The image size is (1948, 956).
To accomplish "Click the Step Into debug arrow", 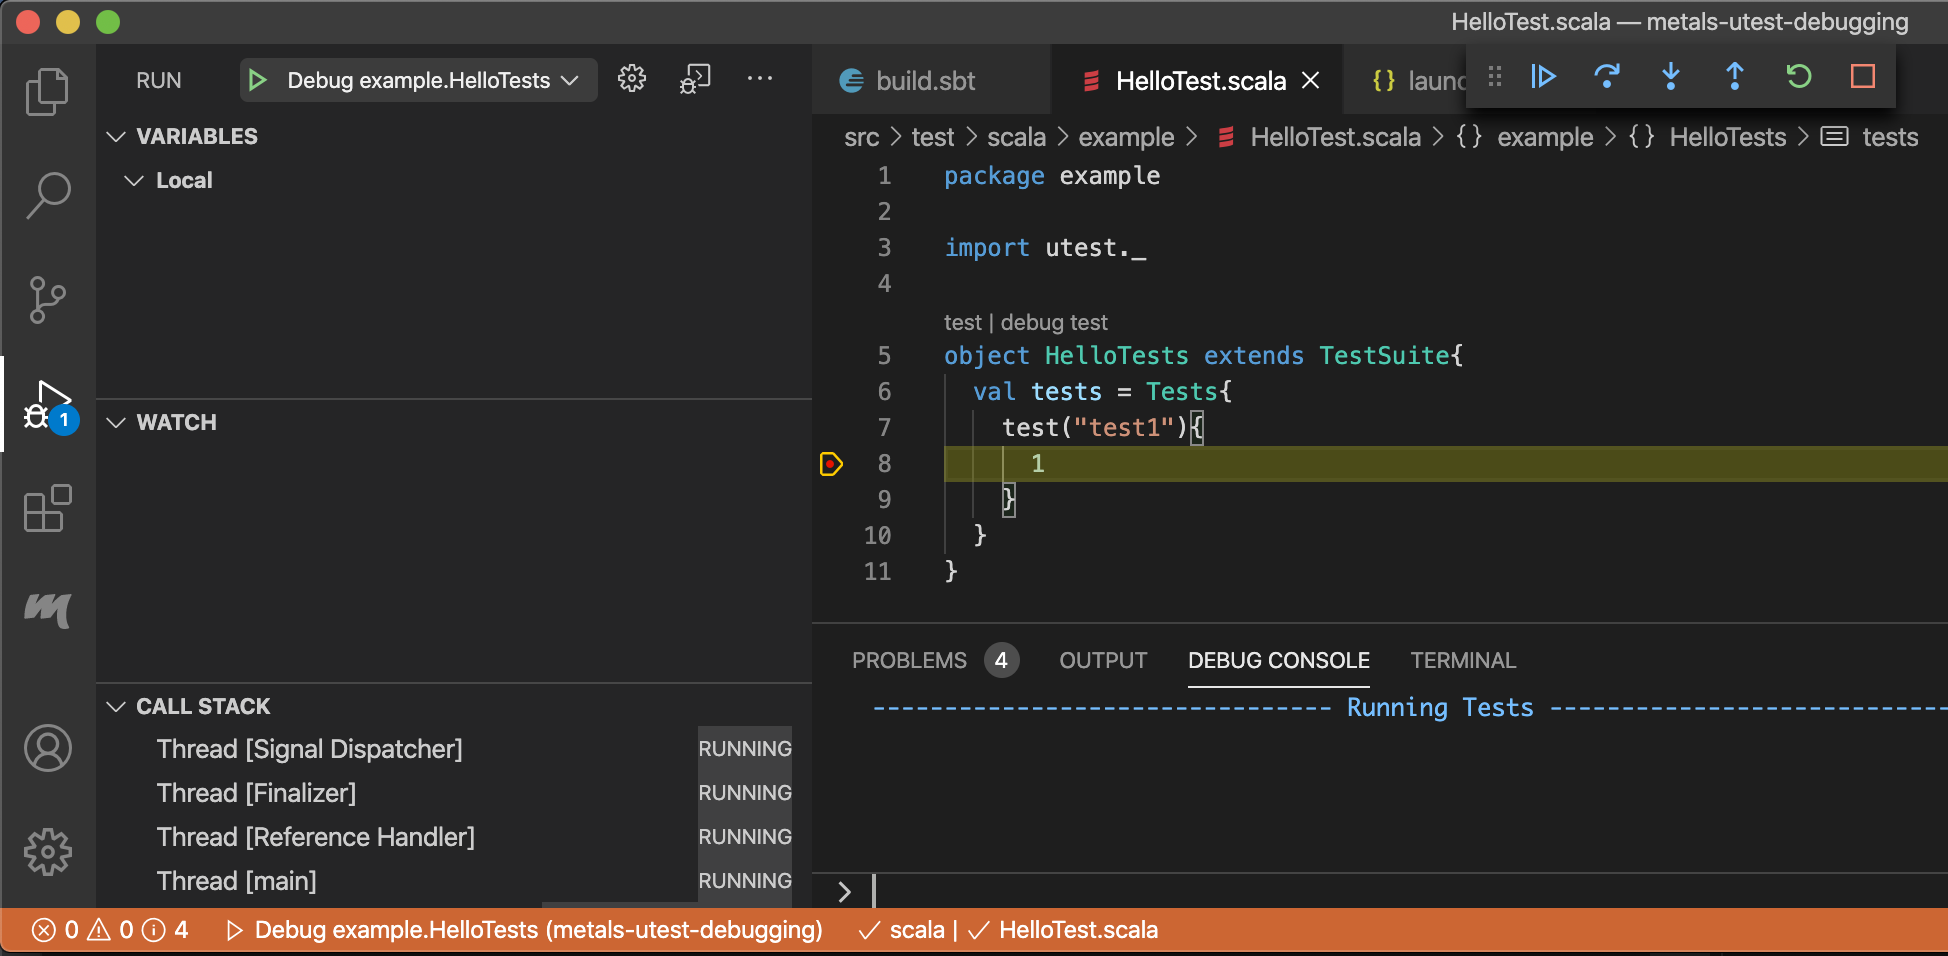I will pos(1671,77).
